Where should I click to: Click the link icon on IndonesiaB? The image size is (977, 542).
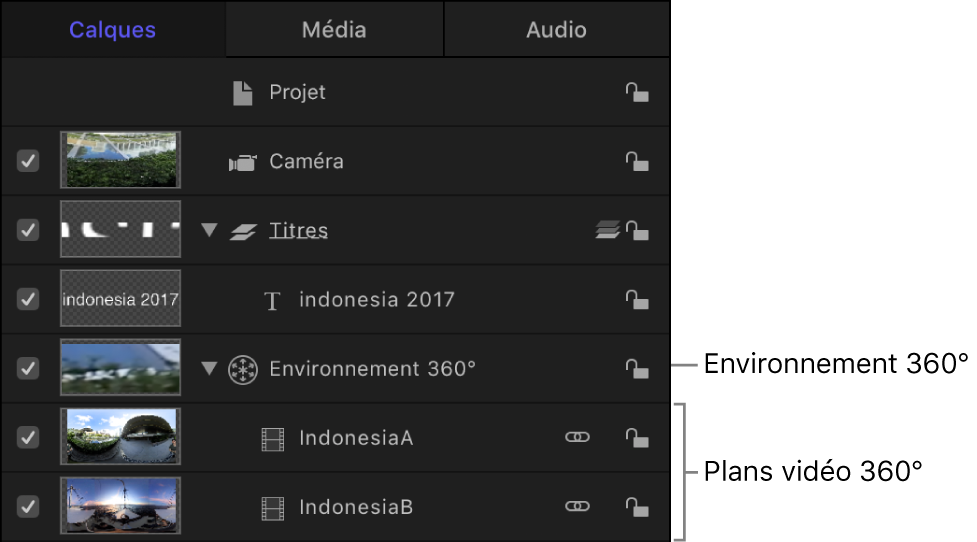click(577, 507)
